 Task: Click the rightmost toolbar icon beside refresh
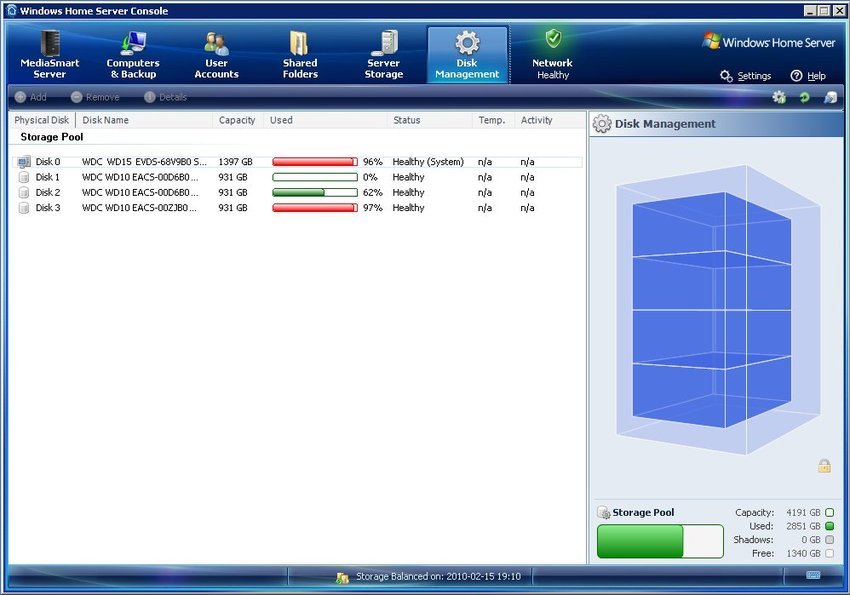click(830, 97)
